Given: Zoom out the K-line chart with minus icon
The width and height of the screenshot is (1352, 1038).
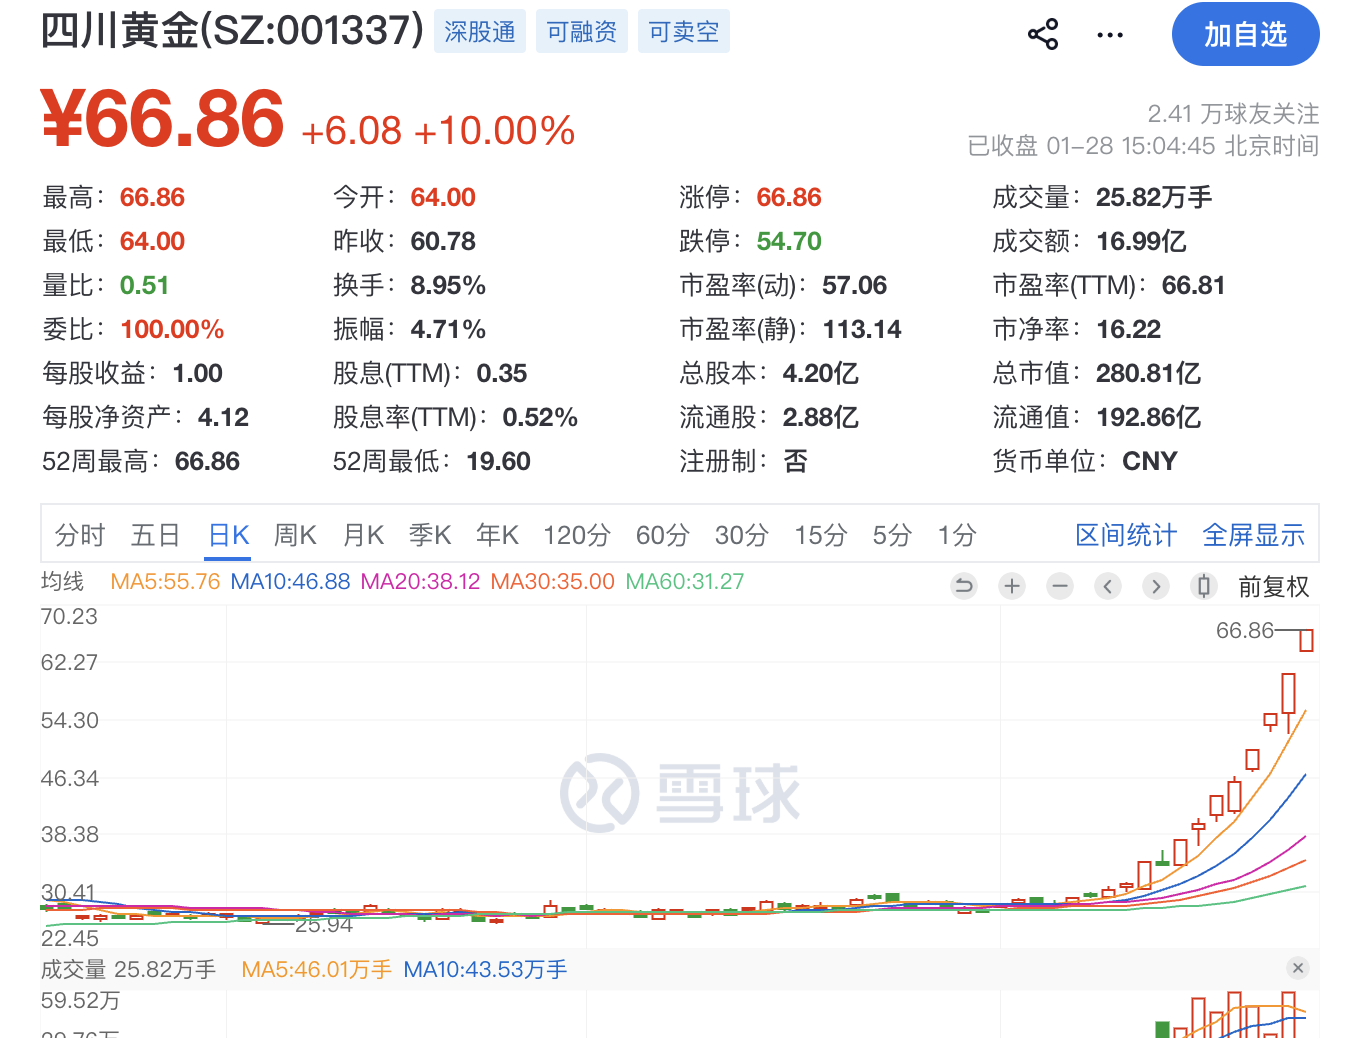Looking at the screenshot, I should [1060, 586].
